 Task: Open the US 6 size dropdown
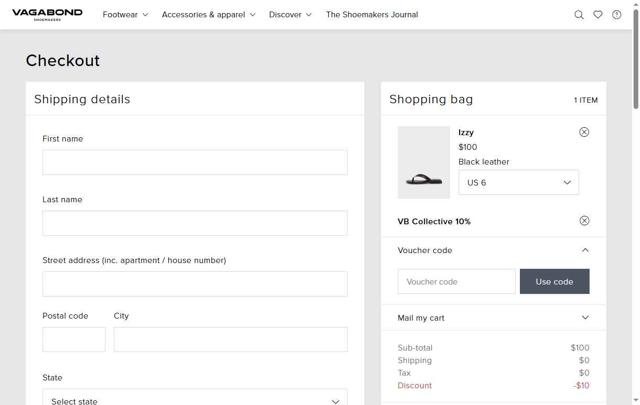[518, 182]
